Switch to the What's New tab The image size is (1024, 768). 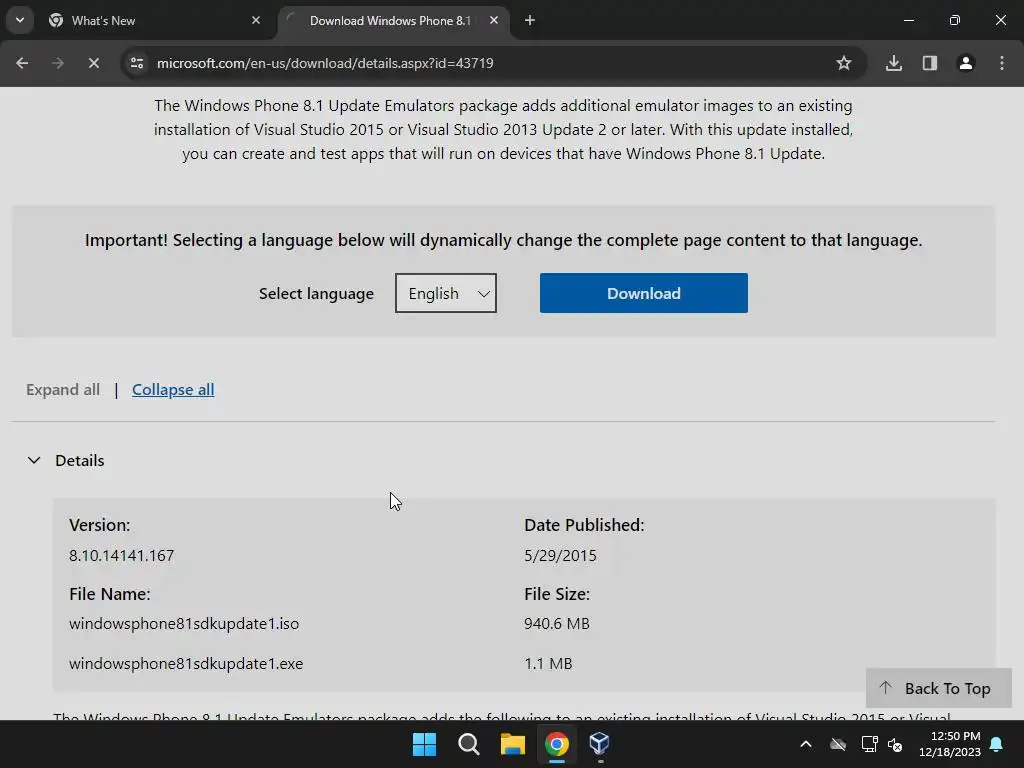click(154, 21)
